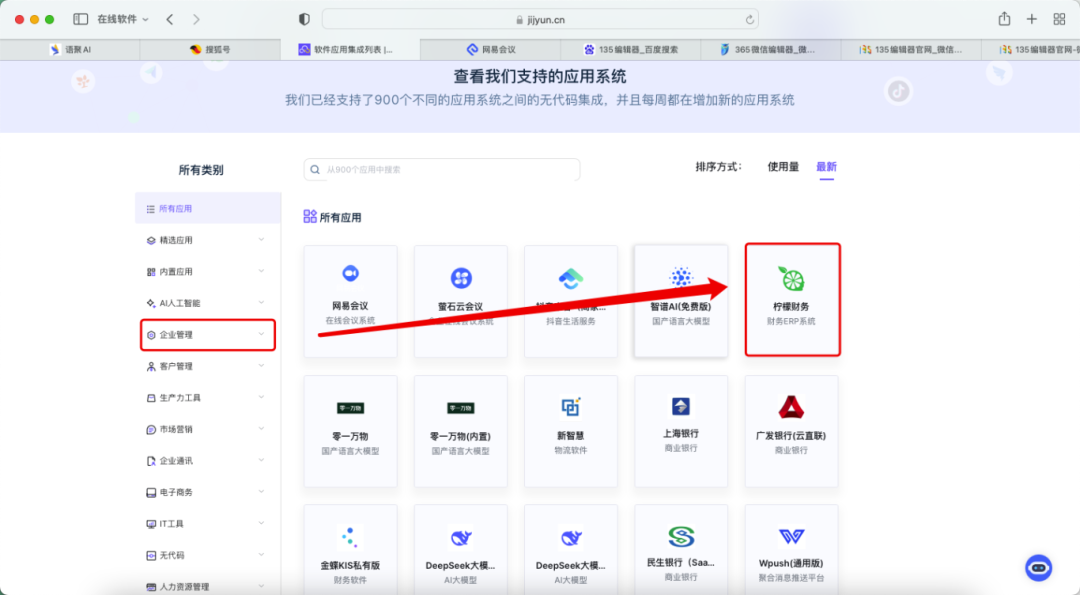Expand the 电子商务 category chevron
Image resolution: width=1080 pixels, height=595 pixels.
click(x=261, y=492)
